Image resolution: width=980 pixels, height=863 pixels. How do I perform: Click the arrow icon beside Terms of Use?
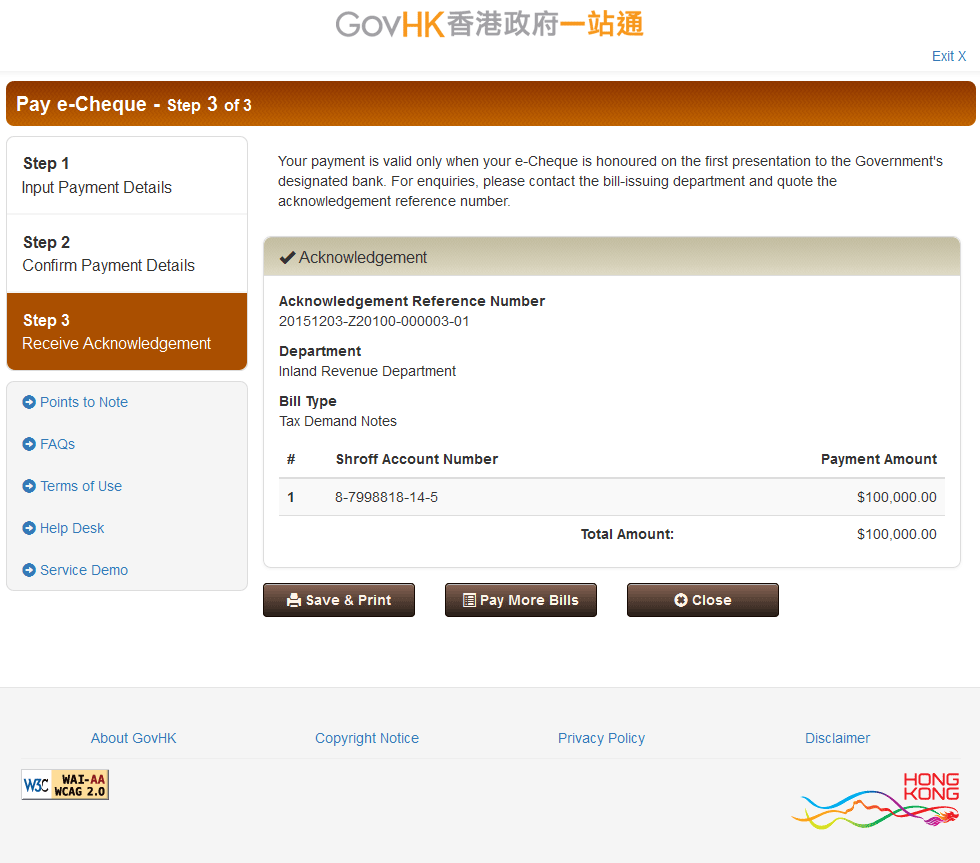tap(29, 486)
